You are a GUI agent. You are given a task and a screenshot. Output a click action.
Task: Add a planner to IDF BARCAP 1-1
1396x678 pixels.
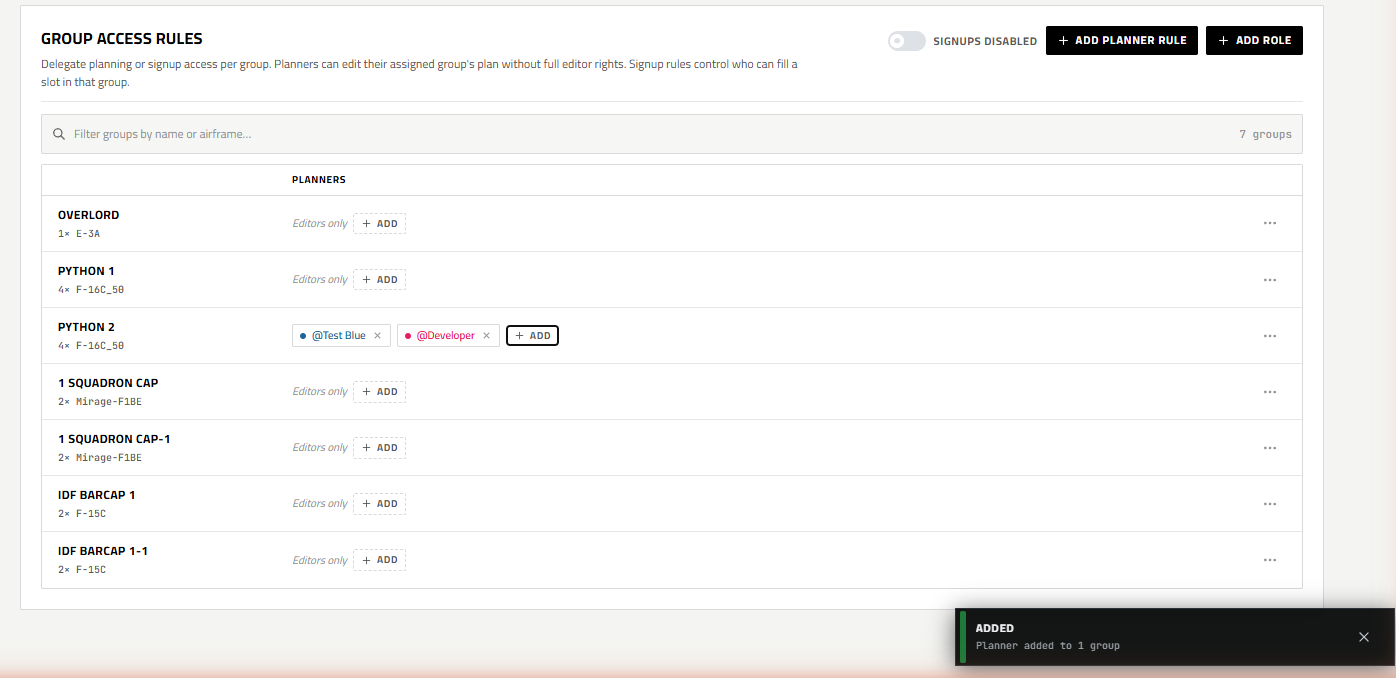[379, 560]
